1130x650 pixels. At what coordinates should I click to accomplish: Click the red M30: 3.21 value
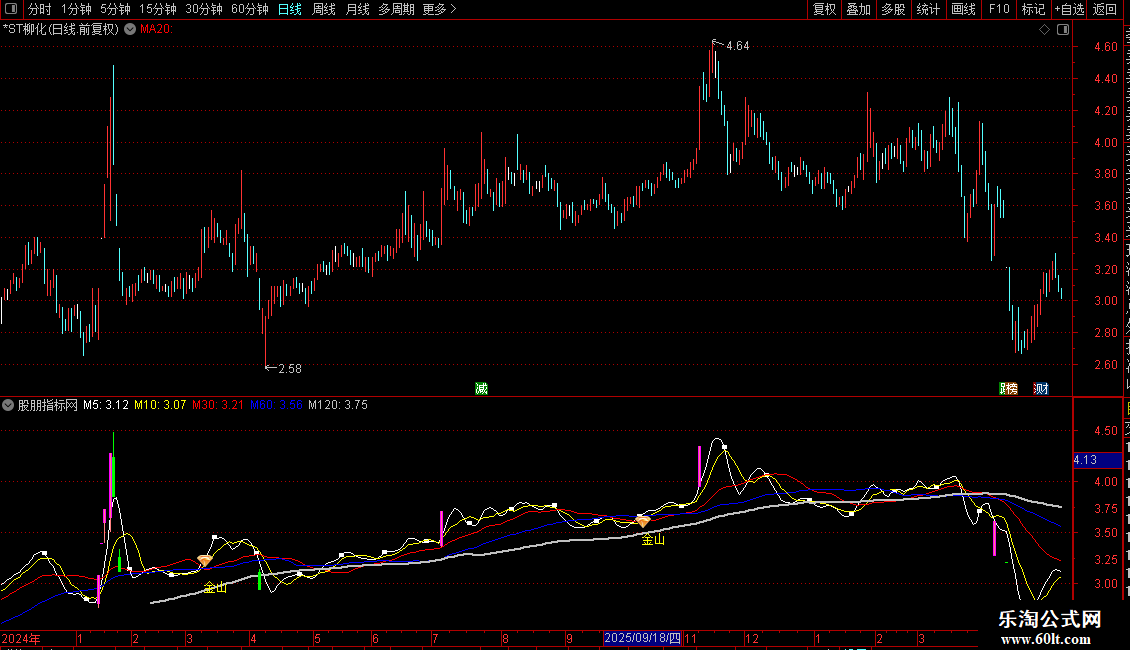(x=218, y=405)
